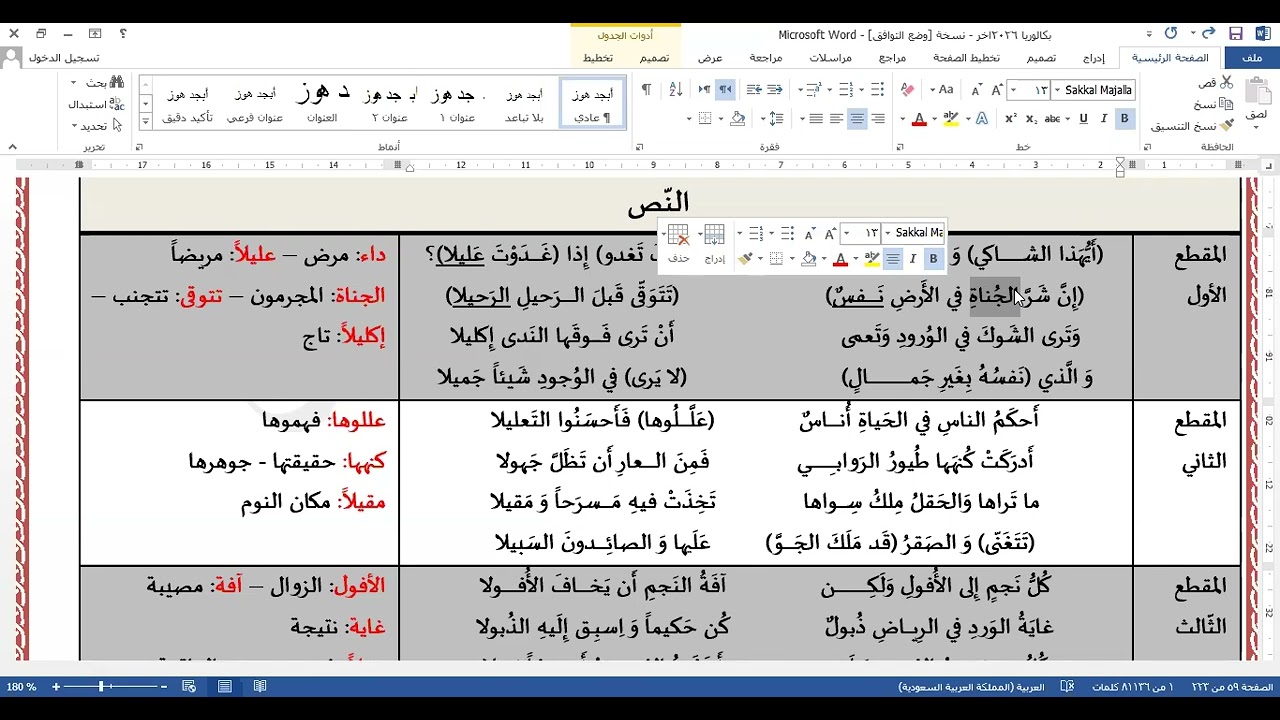The image size is (1280, 720).
Task: Open the Insert (إدراج) ribbon tab
Action: pos(1094,58)
